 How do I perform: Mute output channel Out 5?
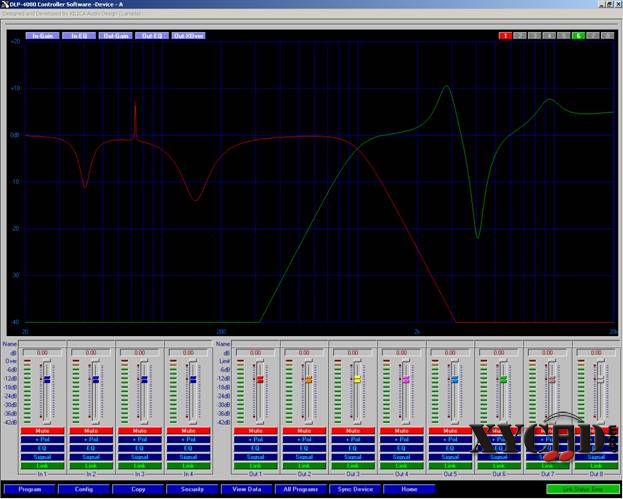coord(450,431)
